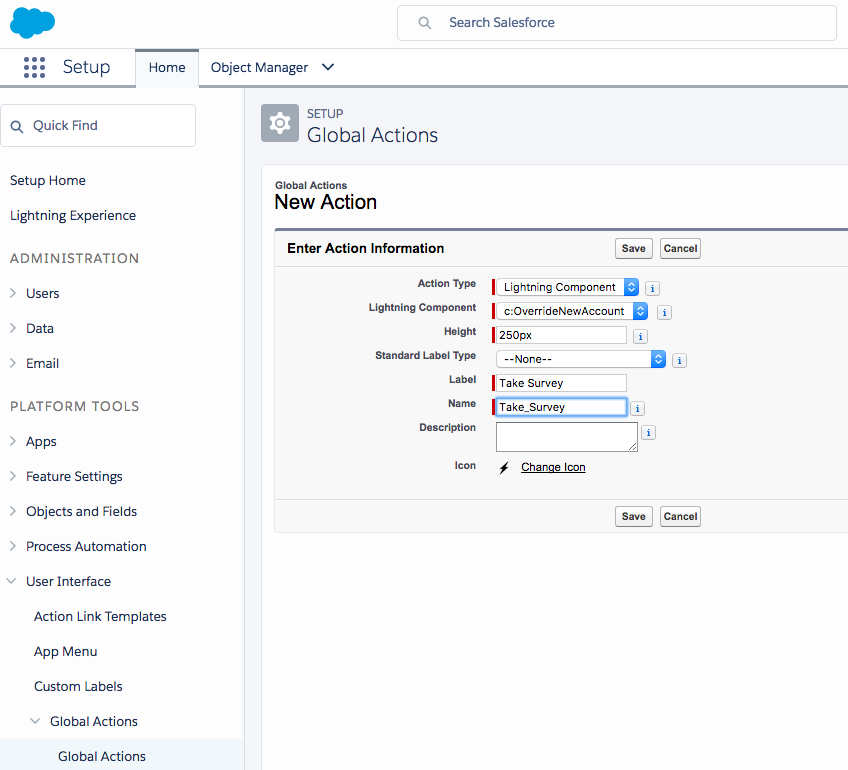The width and height of the screenshot is (848, 770).
Task: Click the PLATFORM TOOLS section header
Action: (75, 407)
